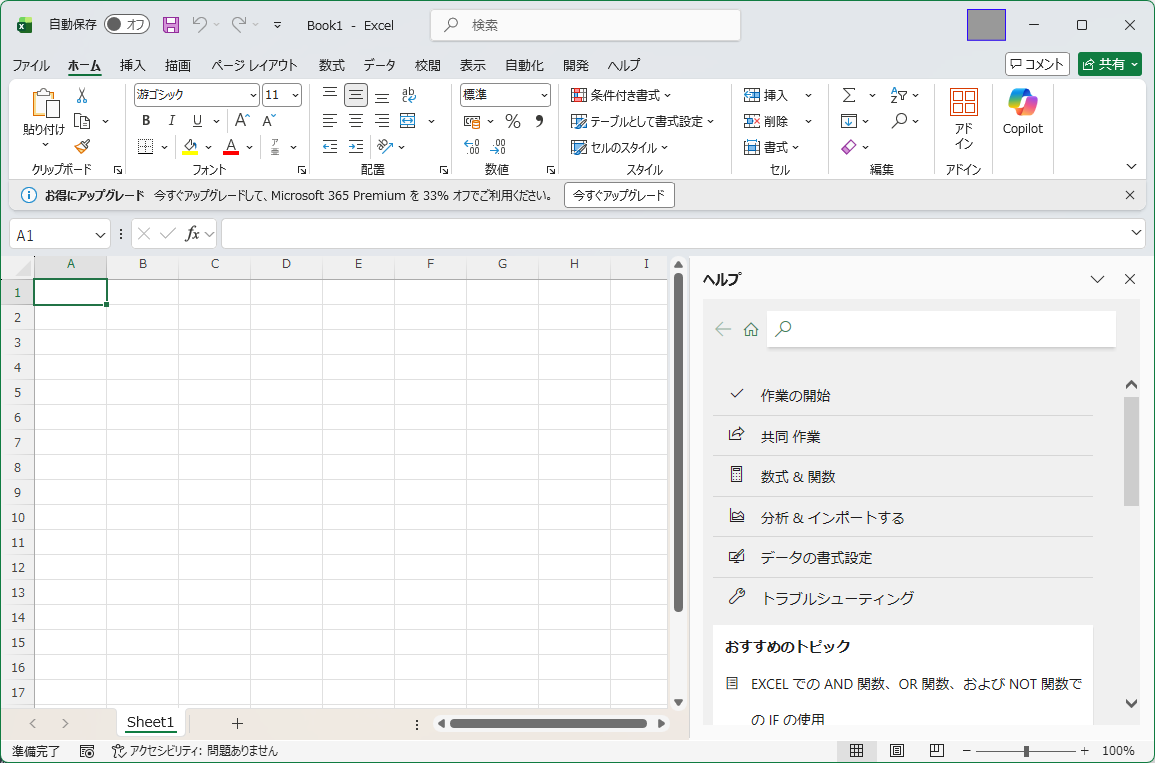Click the merge and center cells icon
Image resolution: width=1155 pixels, height=763 pixels.
[408, 121]
